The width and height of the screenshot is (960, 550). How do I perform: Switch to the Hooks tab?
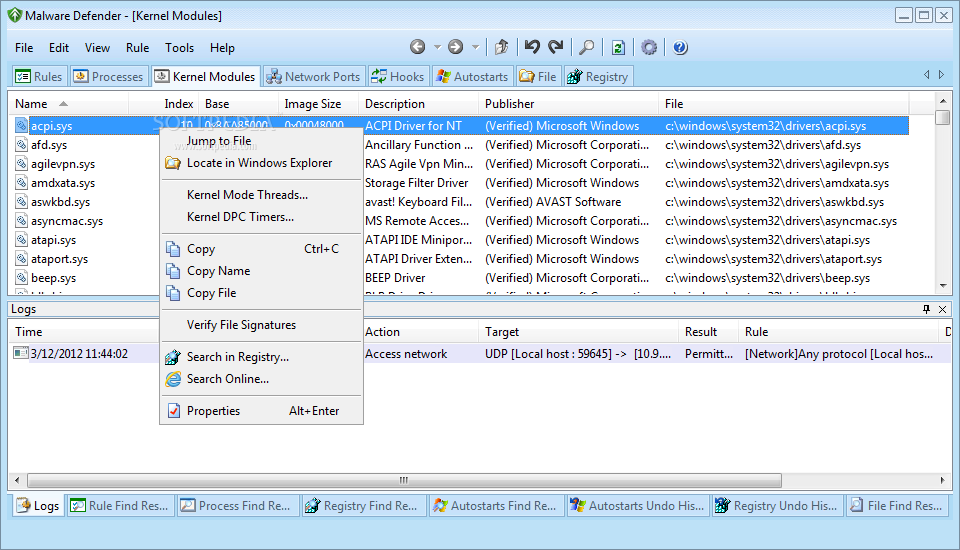pos(397,77)
